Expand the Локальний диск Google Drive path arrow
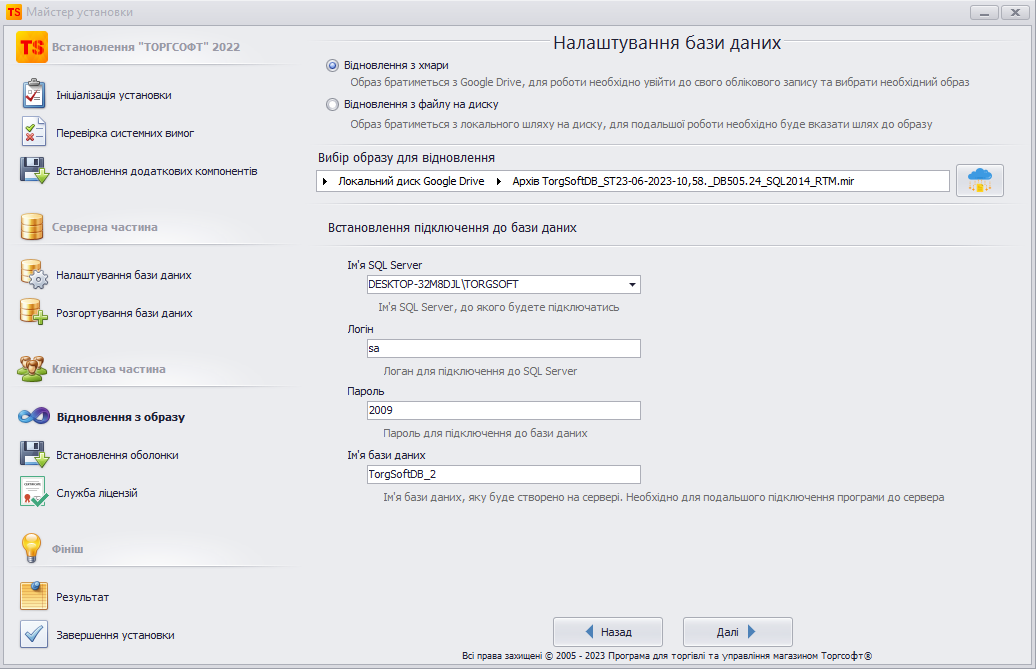This screenshot has height=669, width=1036. pyautogui.click(x=326, y=182)
